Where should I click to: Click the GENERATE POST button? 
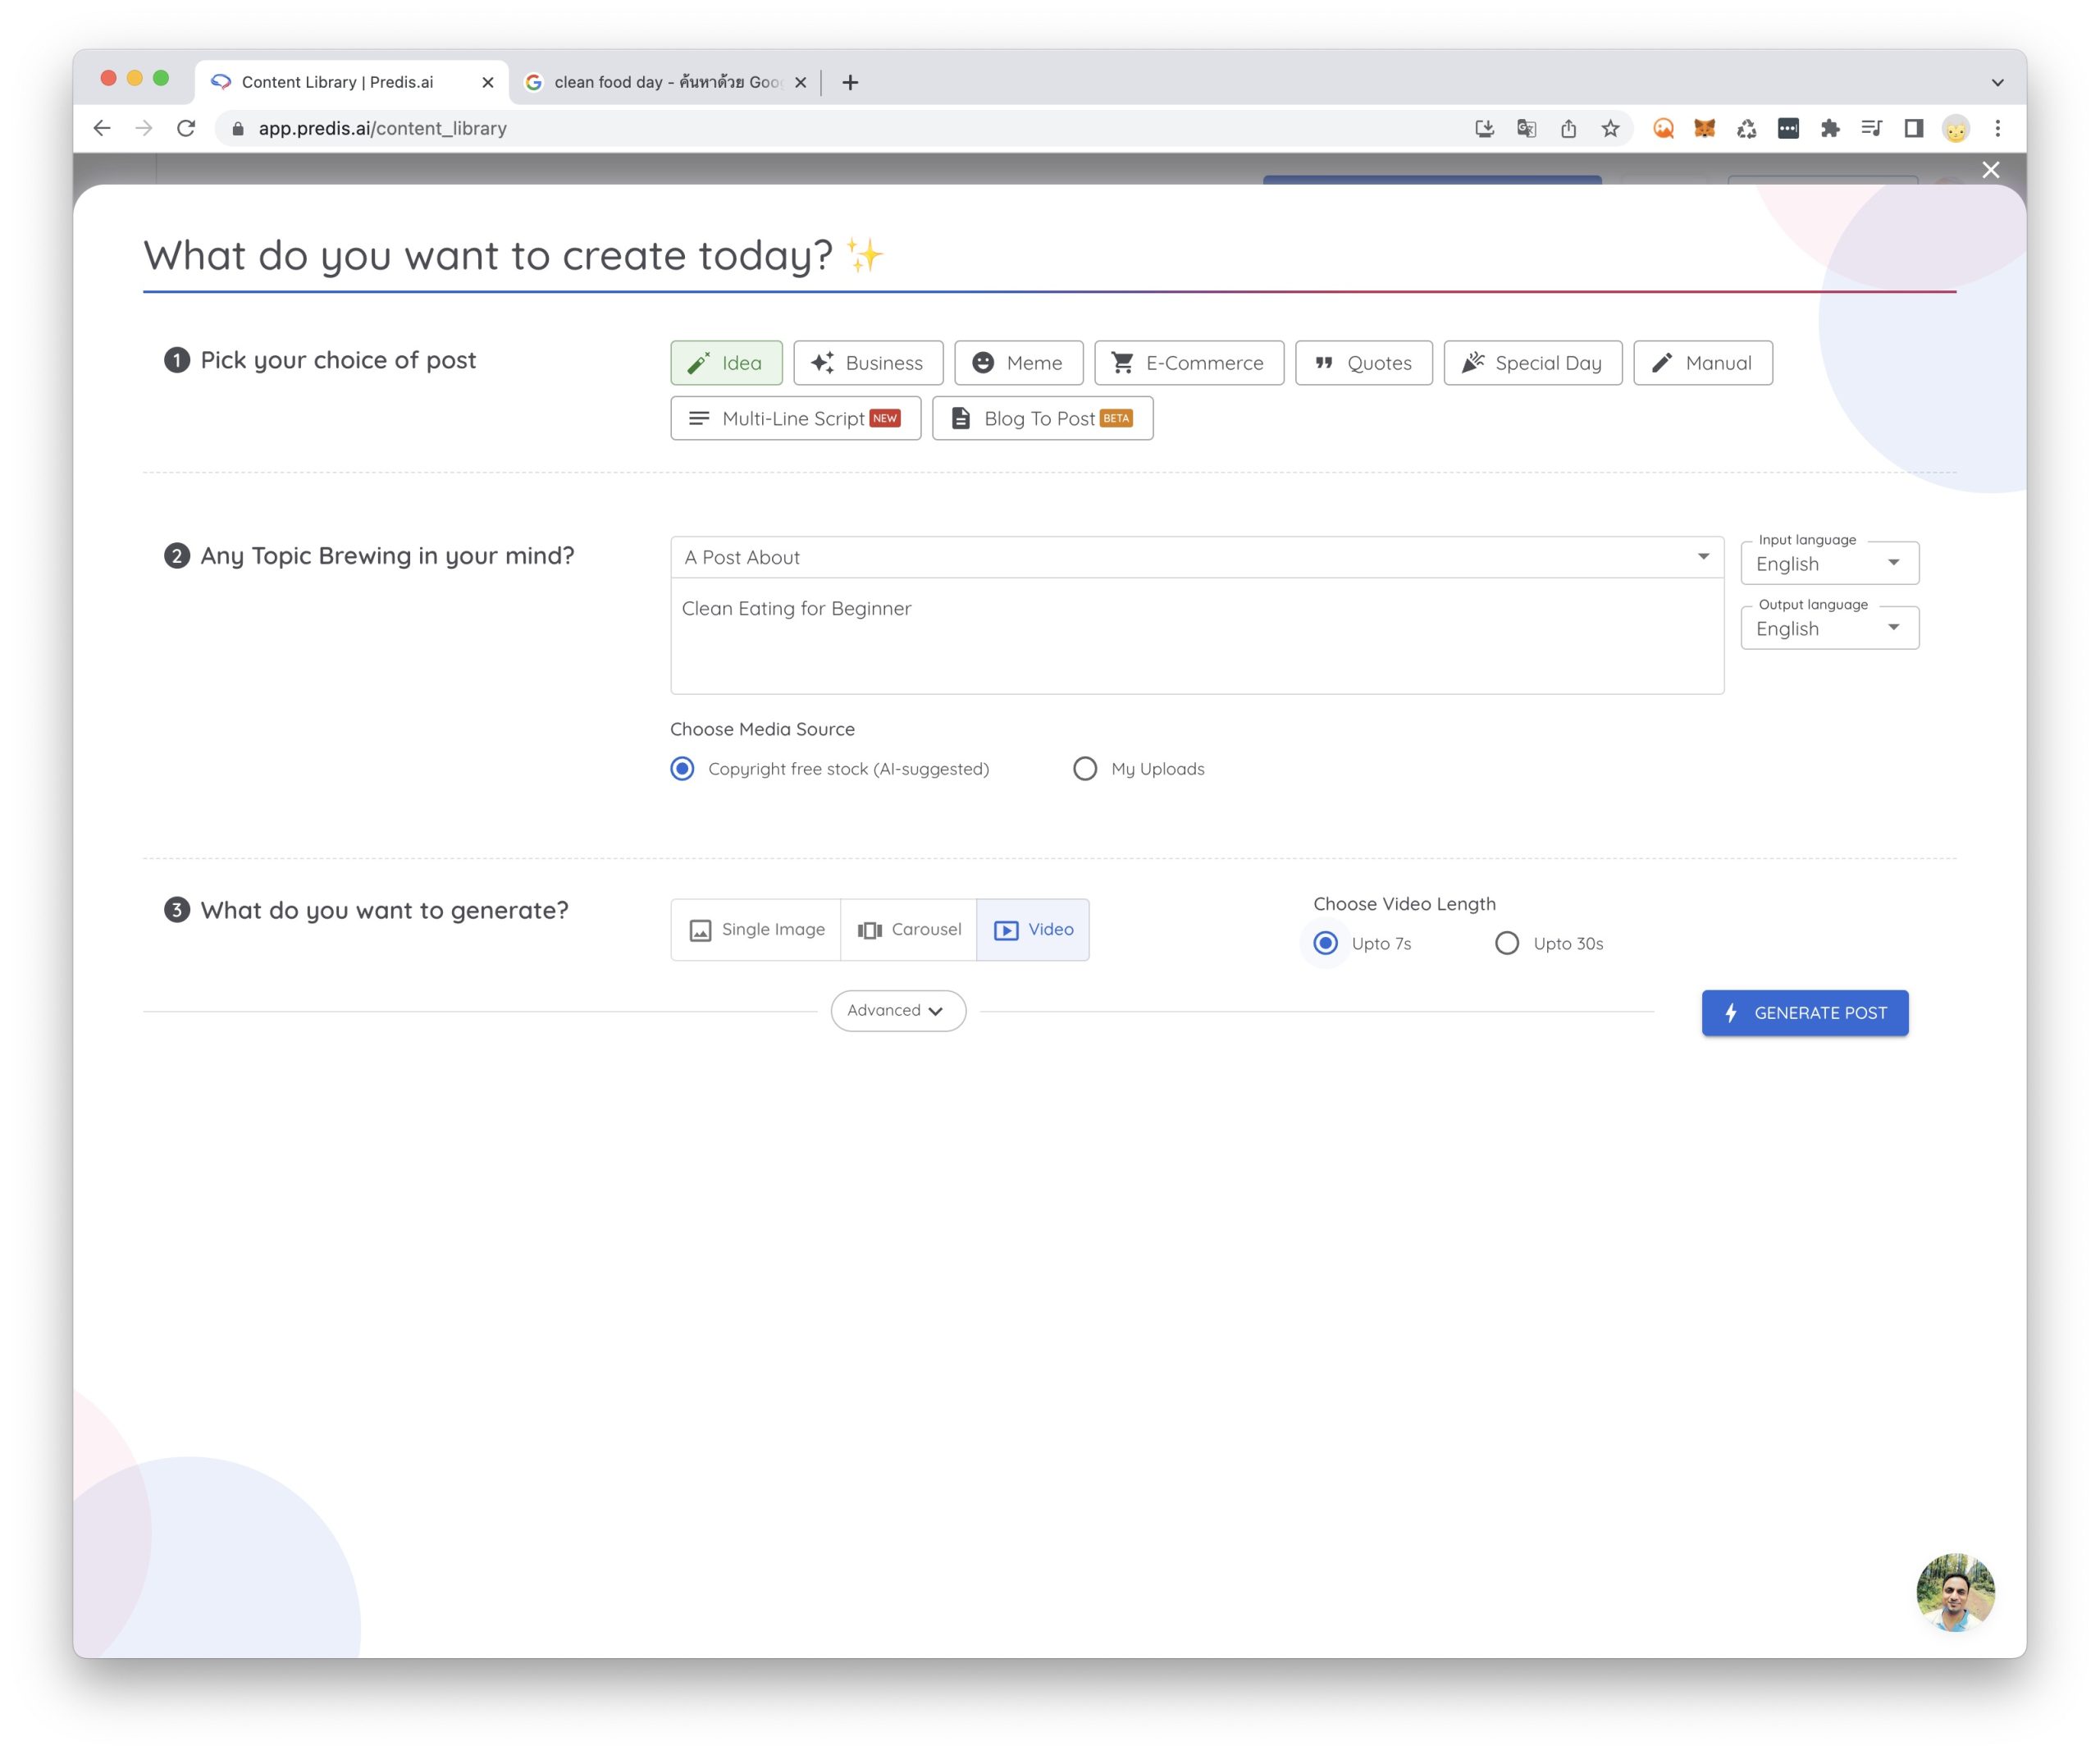[1804, 1013]
